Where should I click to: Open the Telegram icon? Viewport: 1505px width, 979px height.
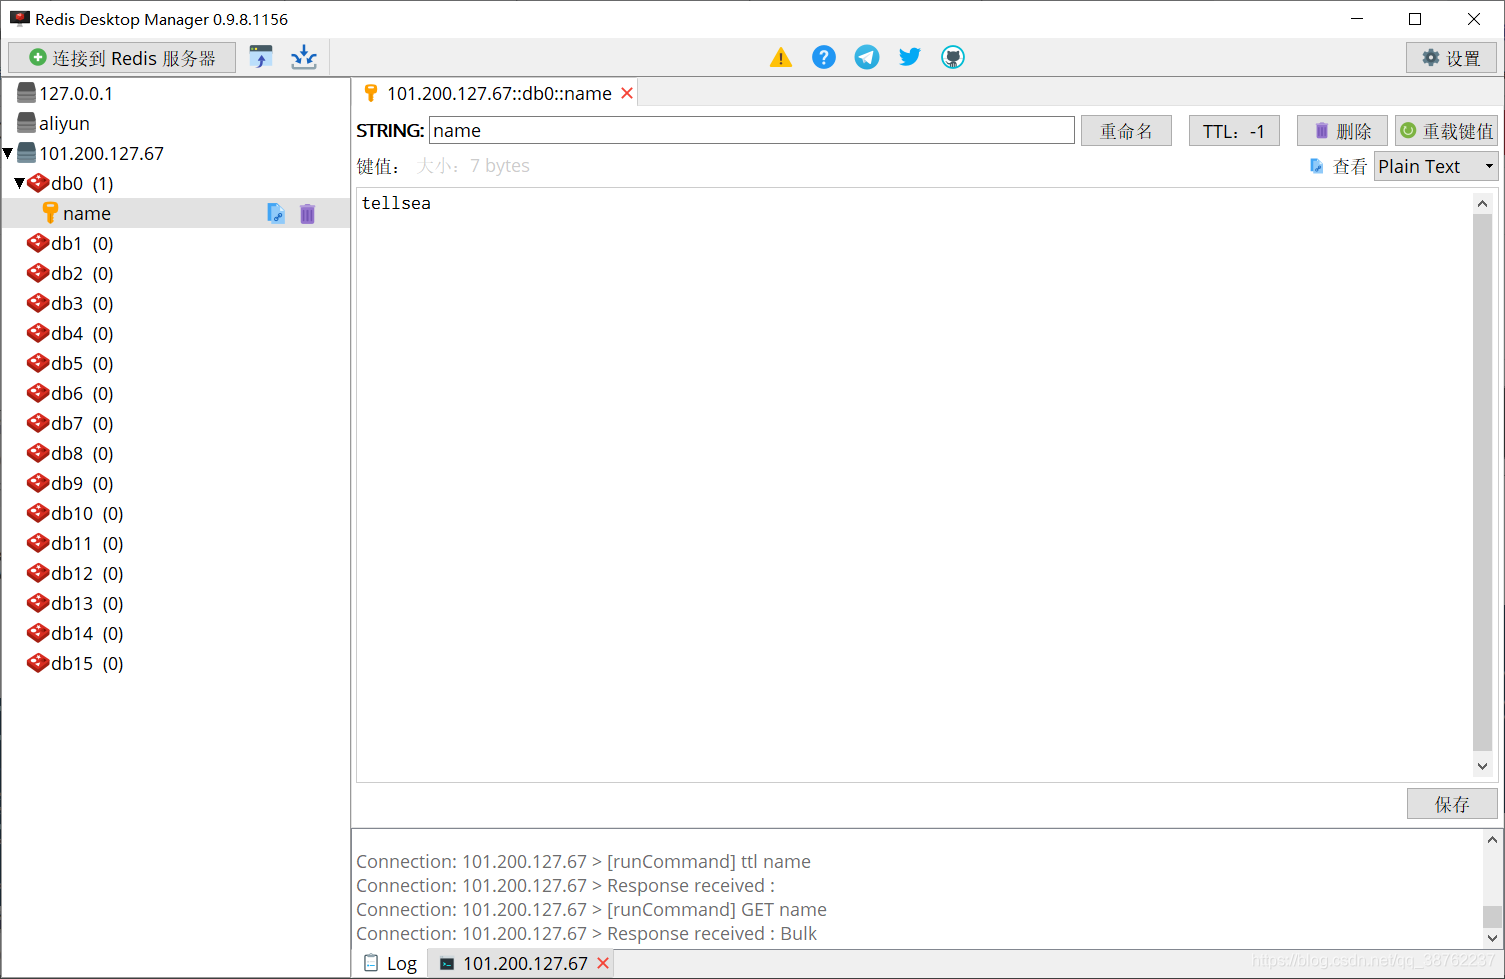[867, 57]
